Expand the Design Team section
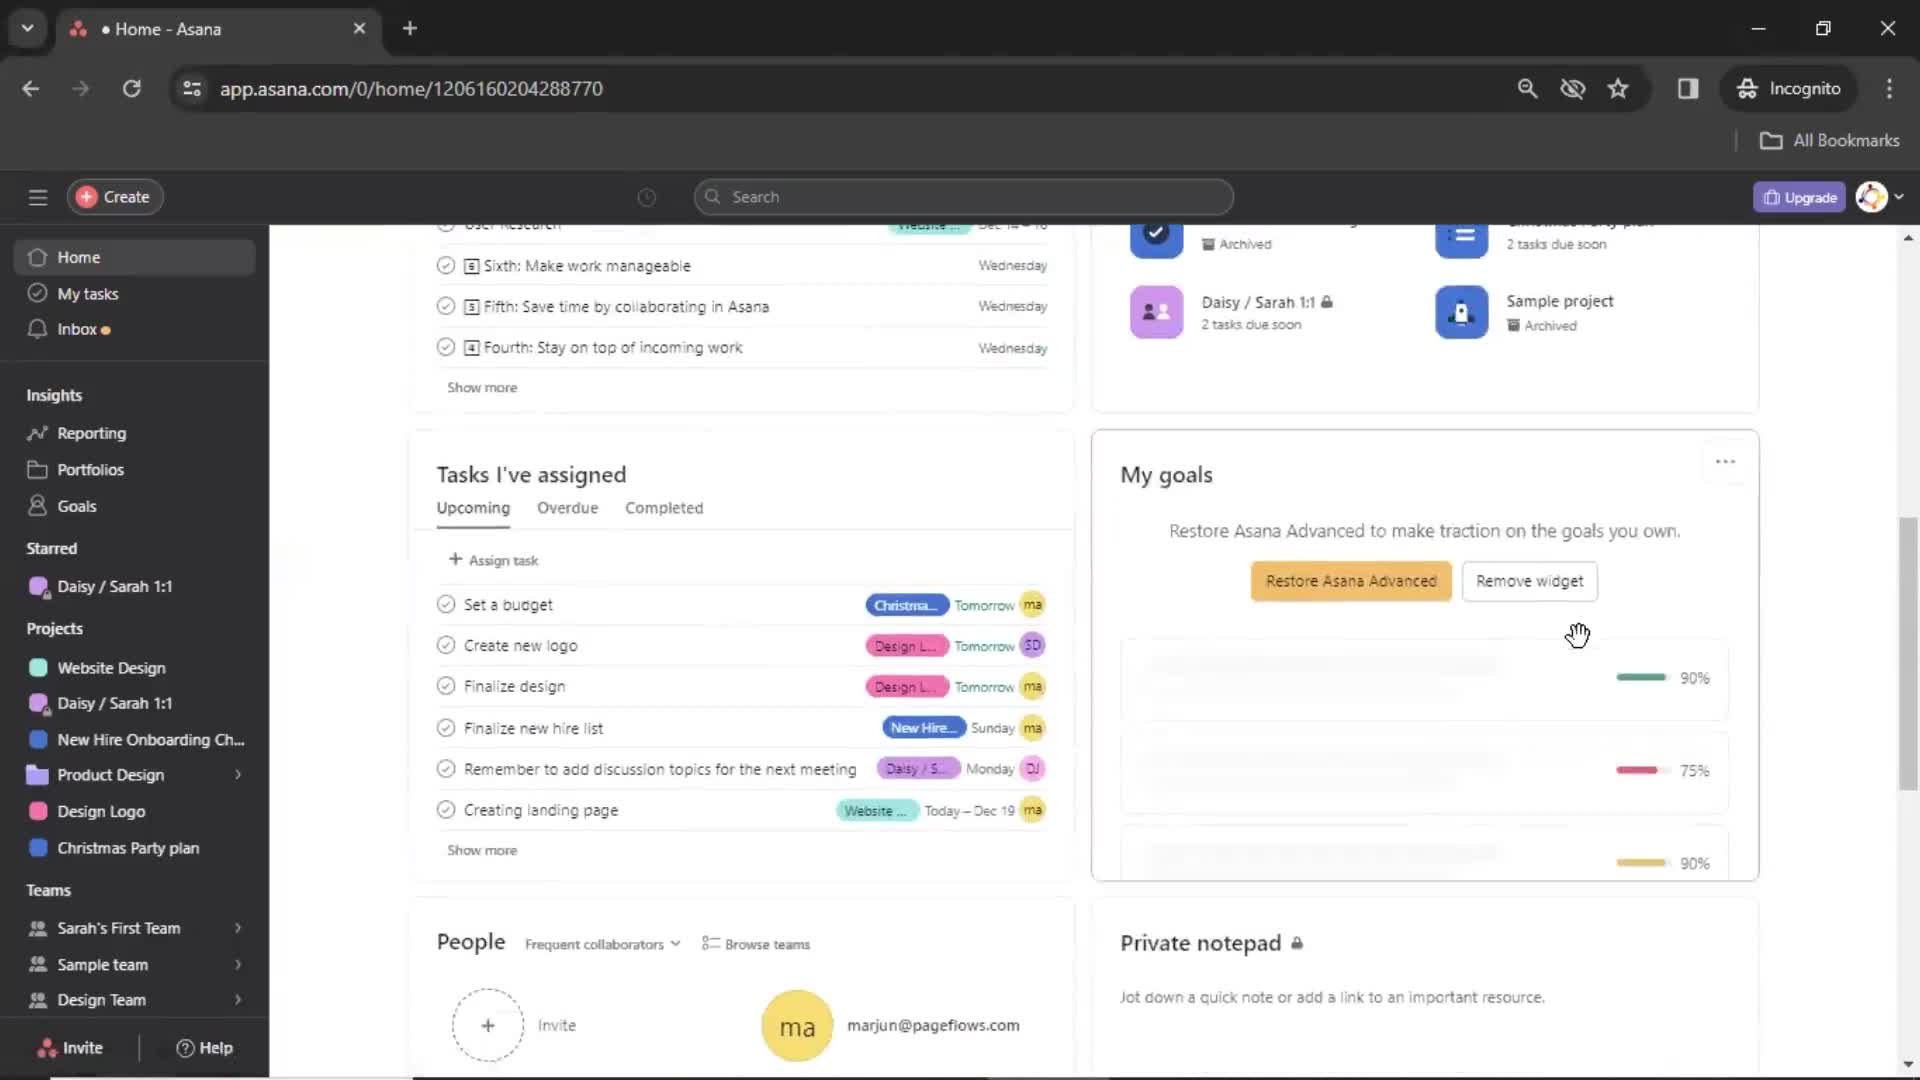The width and height of the screenshot is (1920, 1080). pyautogui.click(x=237, y=1000)
